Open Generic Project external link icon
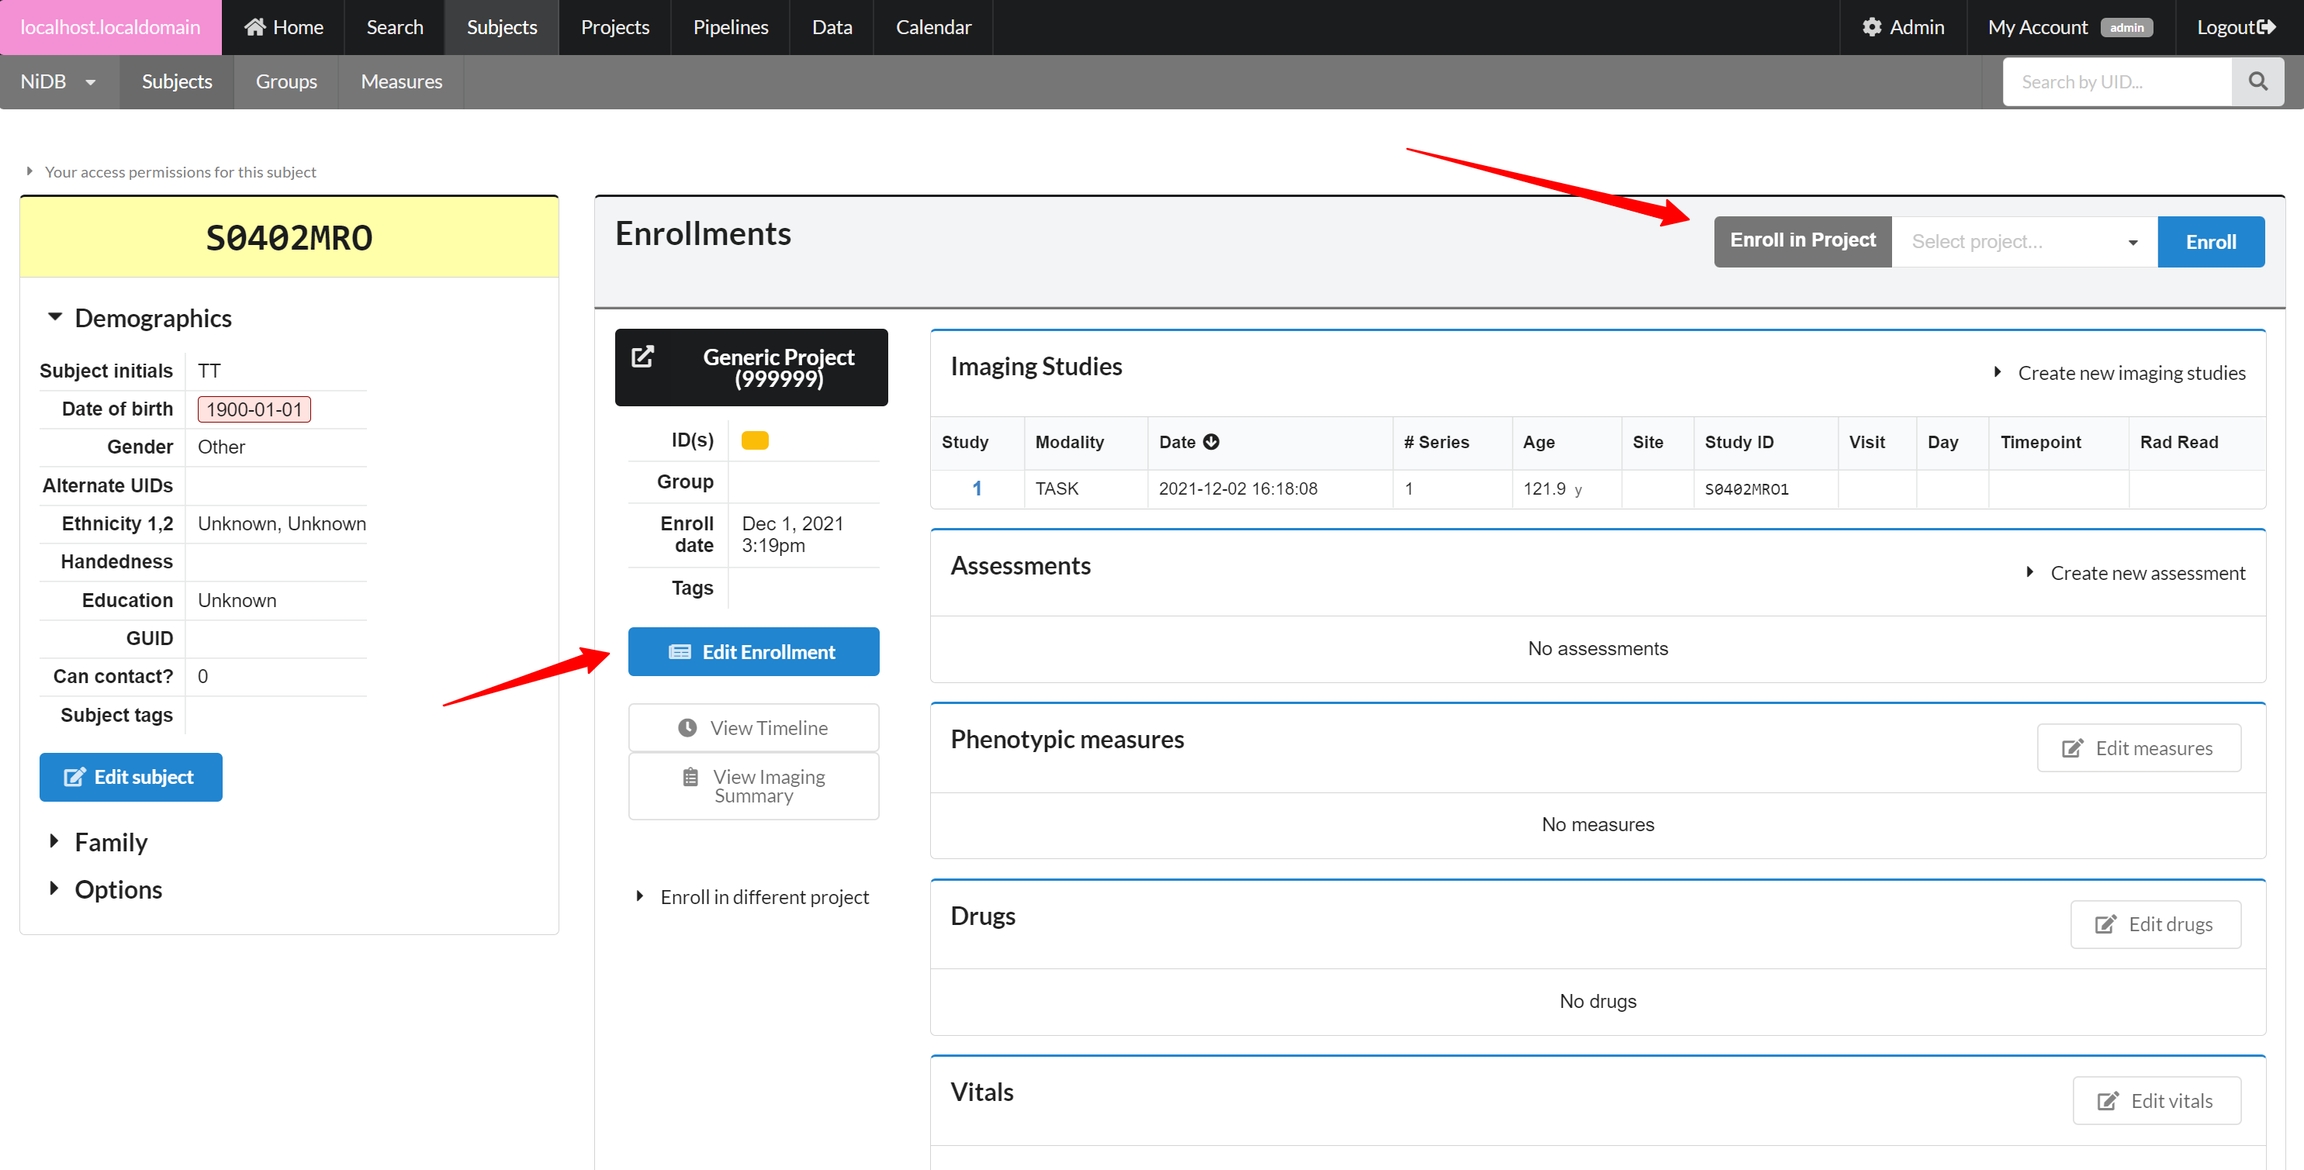The height and width of the screenshot is (1170, 2304). coord(643,357)
